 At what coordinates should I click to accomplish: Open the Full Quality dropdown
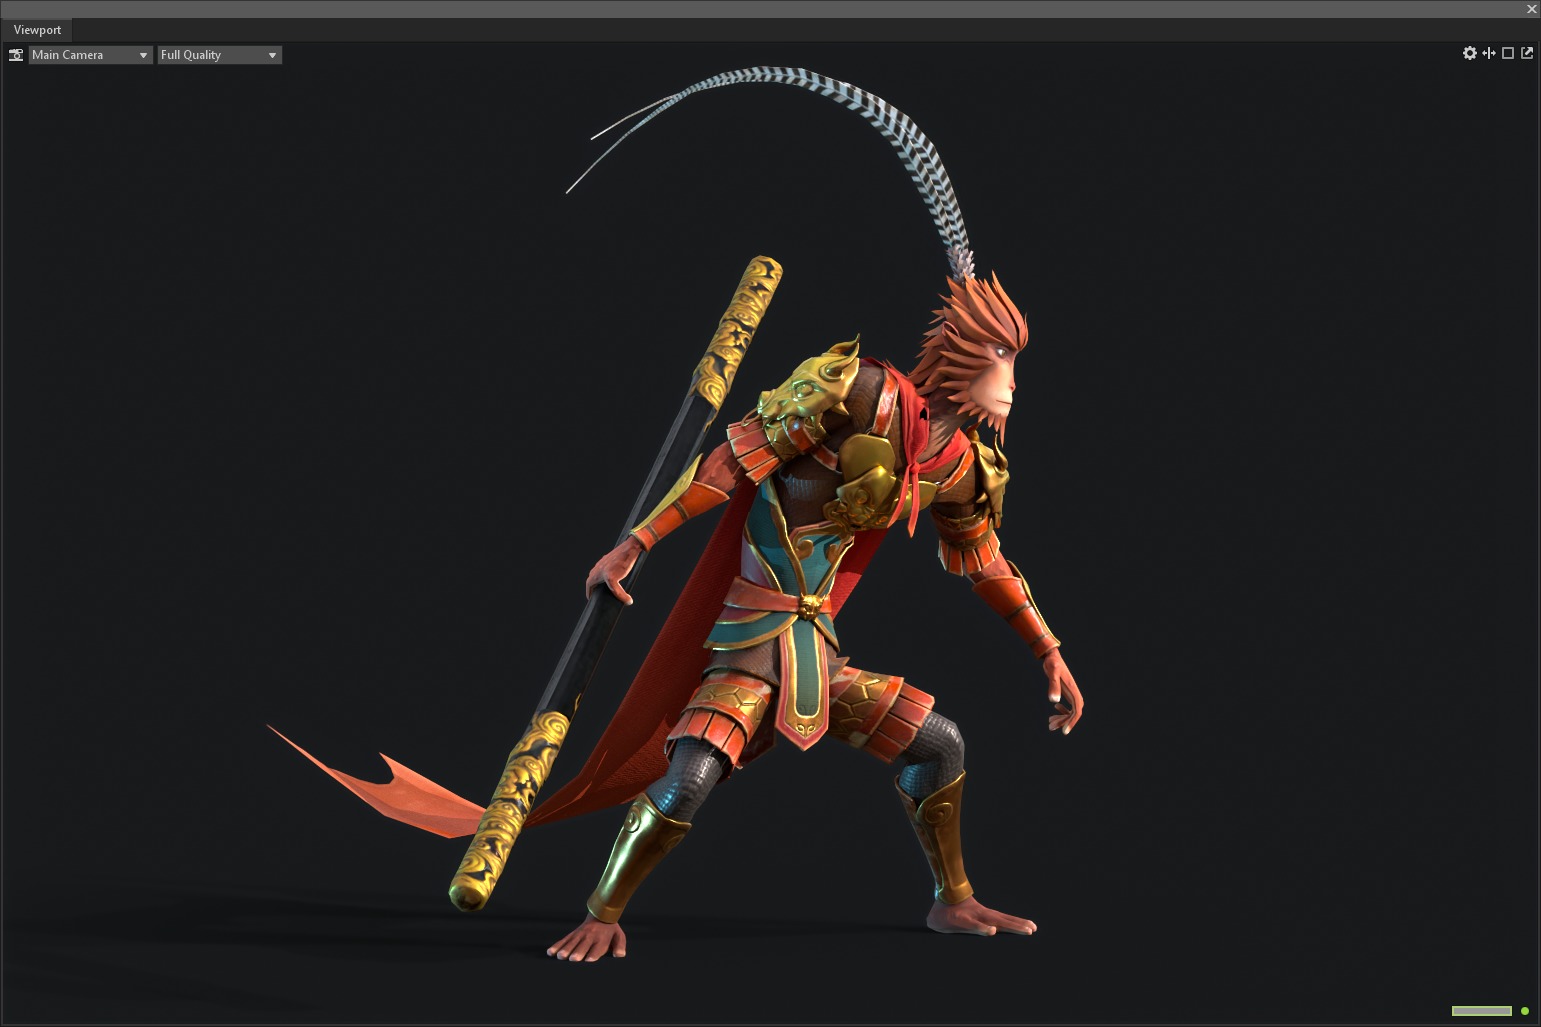[219, 55]
